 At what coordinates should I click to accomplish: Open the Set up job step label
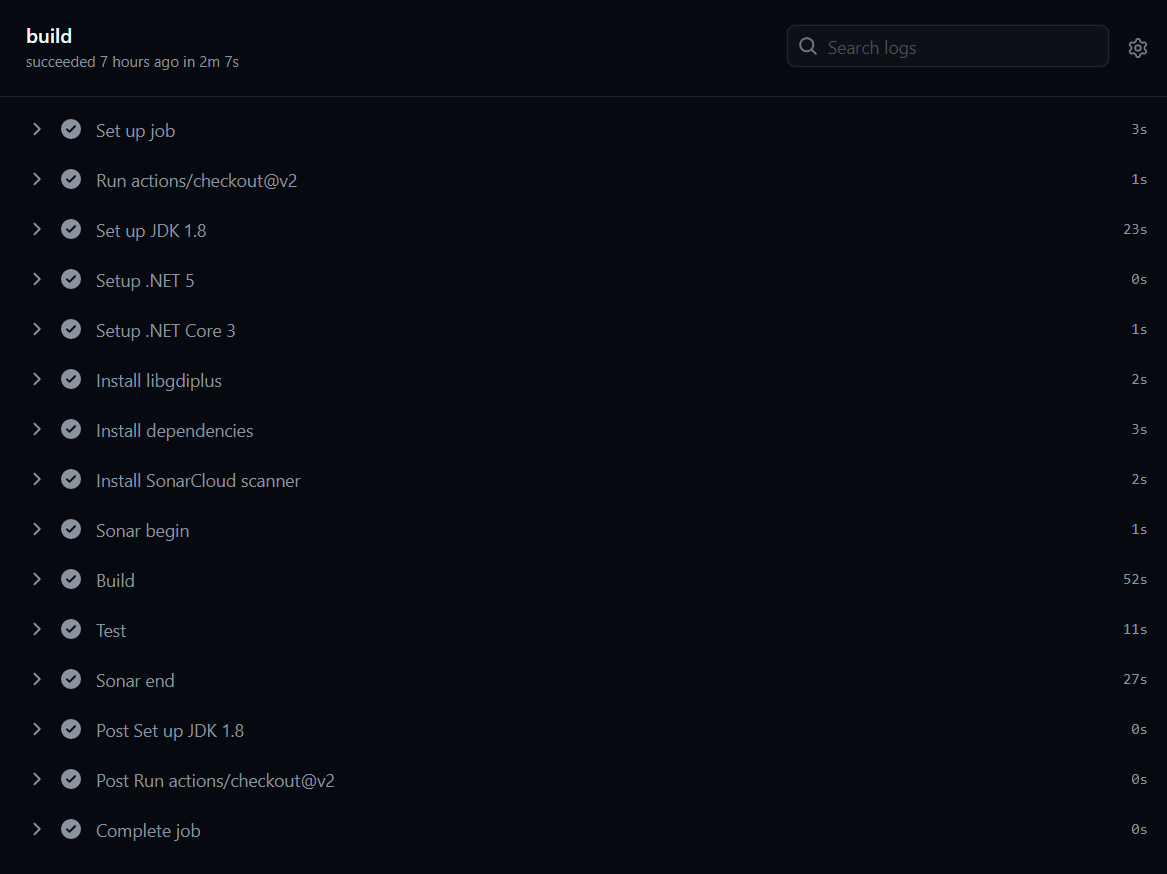(135, 131)
